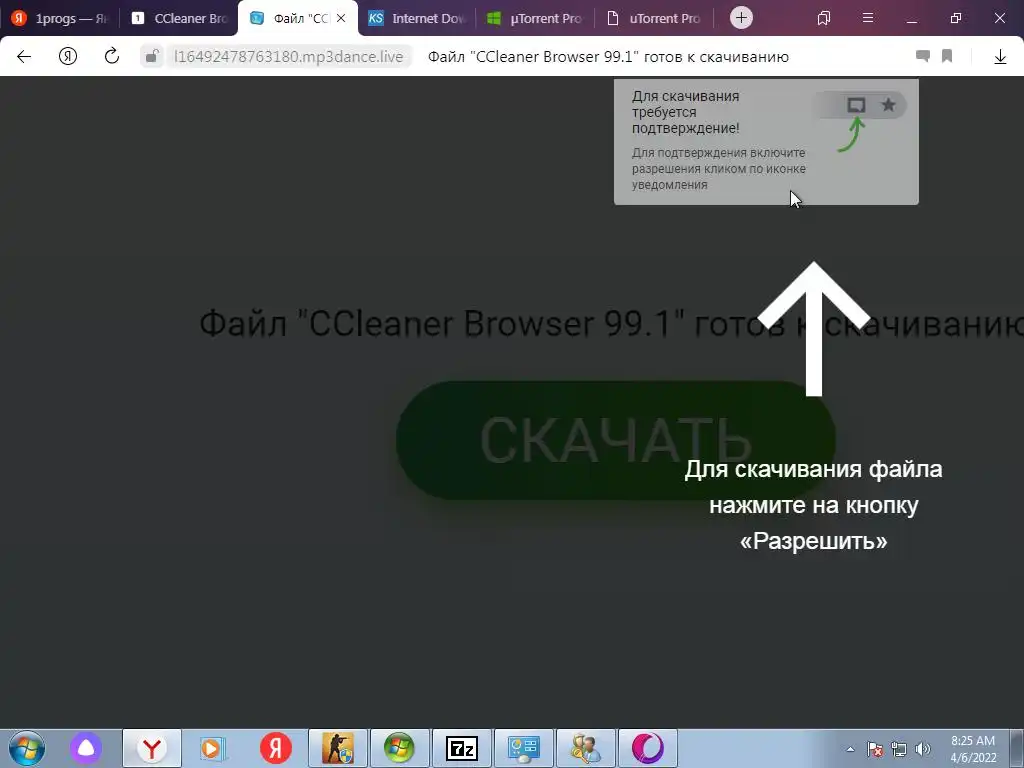This screenshot has height=768, width=1024.
Task: Launch Counter-Strike from taskbar
Action: point(338,748)
